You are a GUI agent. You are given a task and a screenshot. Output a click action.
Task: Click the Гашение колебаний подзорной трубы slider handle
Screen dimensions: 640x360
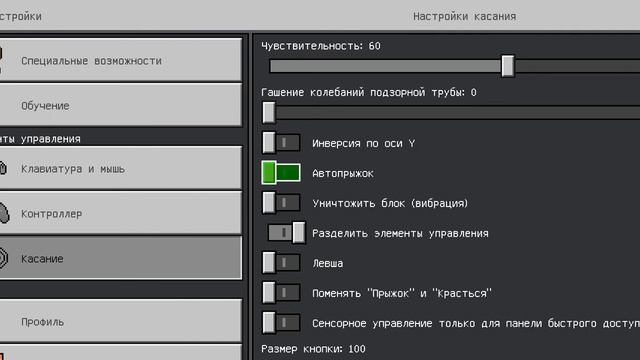tap(269, 112)
